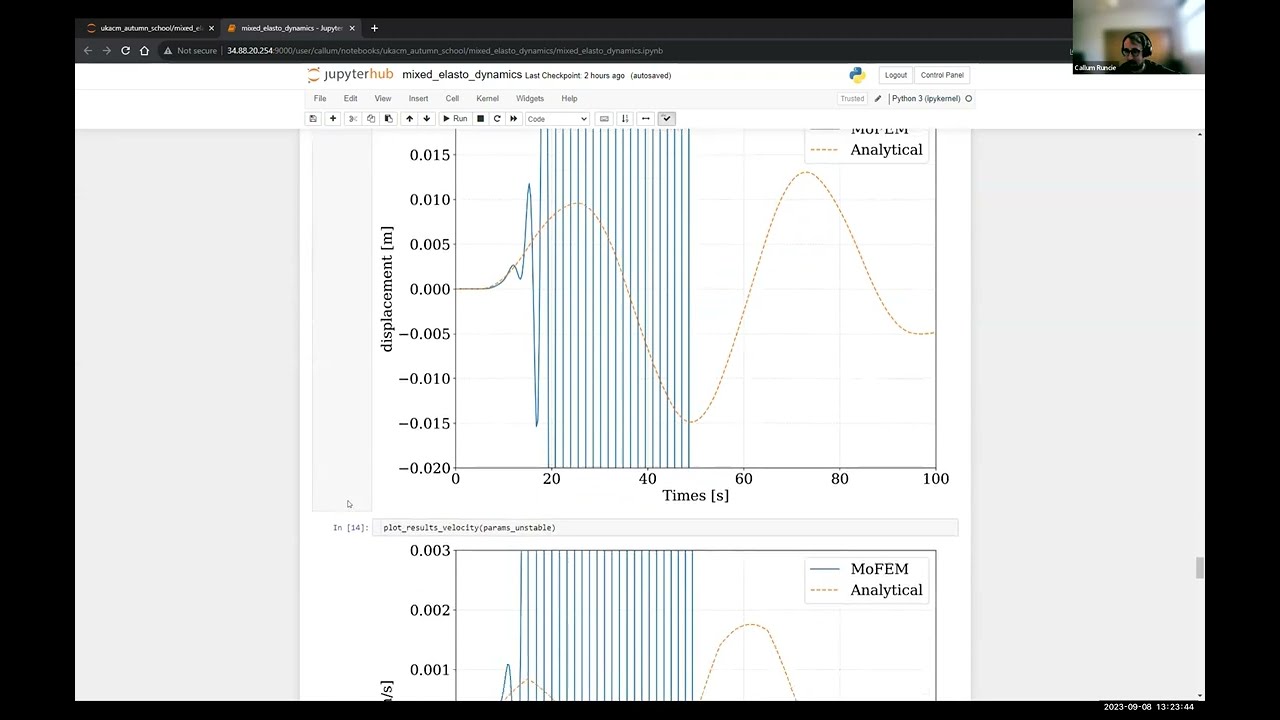
Task: Copy the selected cells
Action: point(371,118)
